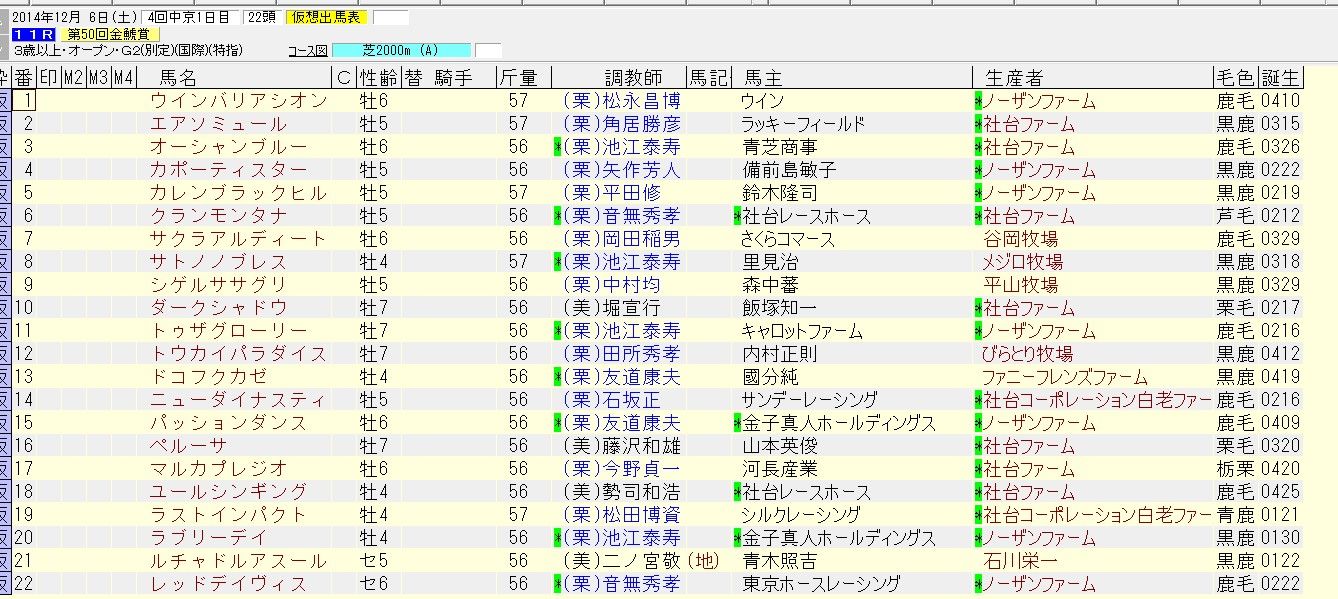Open horse ダークシャドウ

pos(218,308)
